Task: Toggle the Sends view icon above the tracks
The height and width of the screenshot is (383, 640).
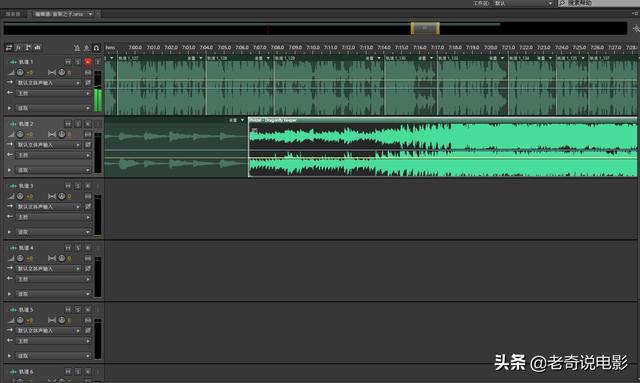Action: (28, 48)
